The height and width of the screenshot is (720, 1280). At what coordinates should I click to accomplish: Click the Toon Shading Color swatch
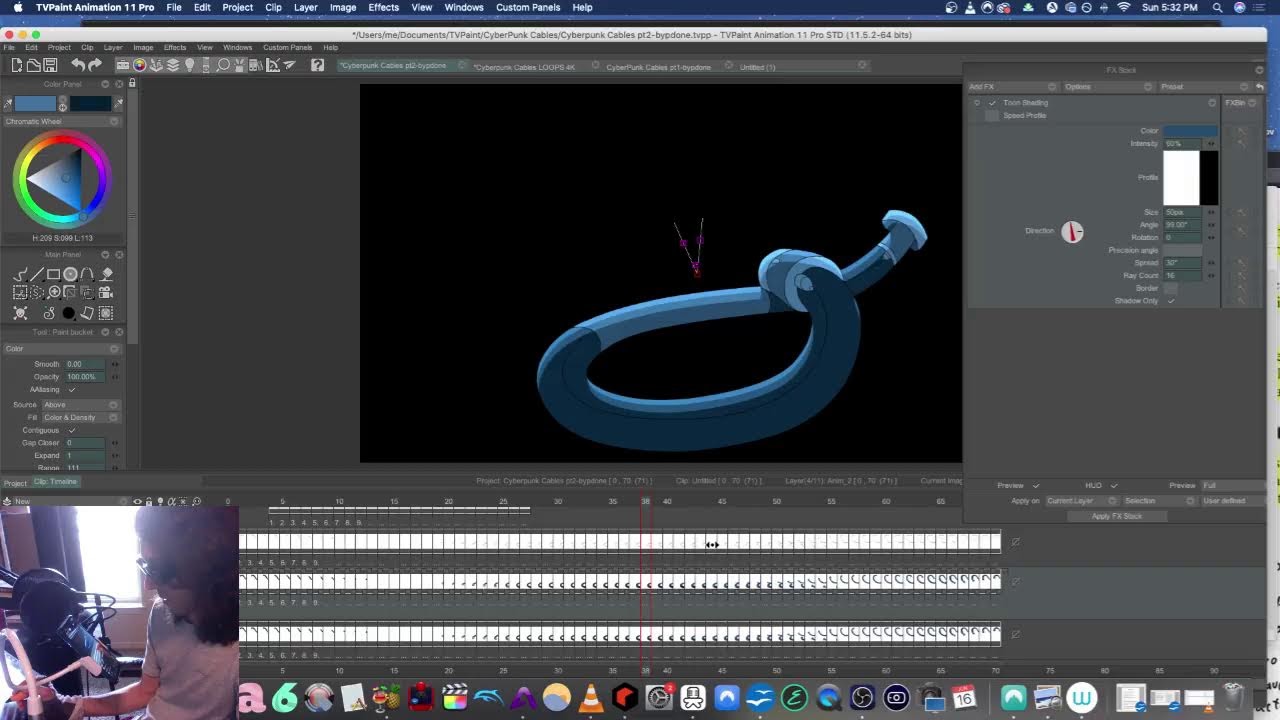[x=1190, y=131]
